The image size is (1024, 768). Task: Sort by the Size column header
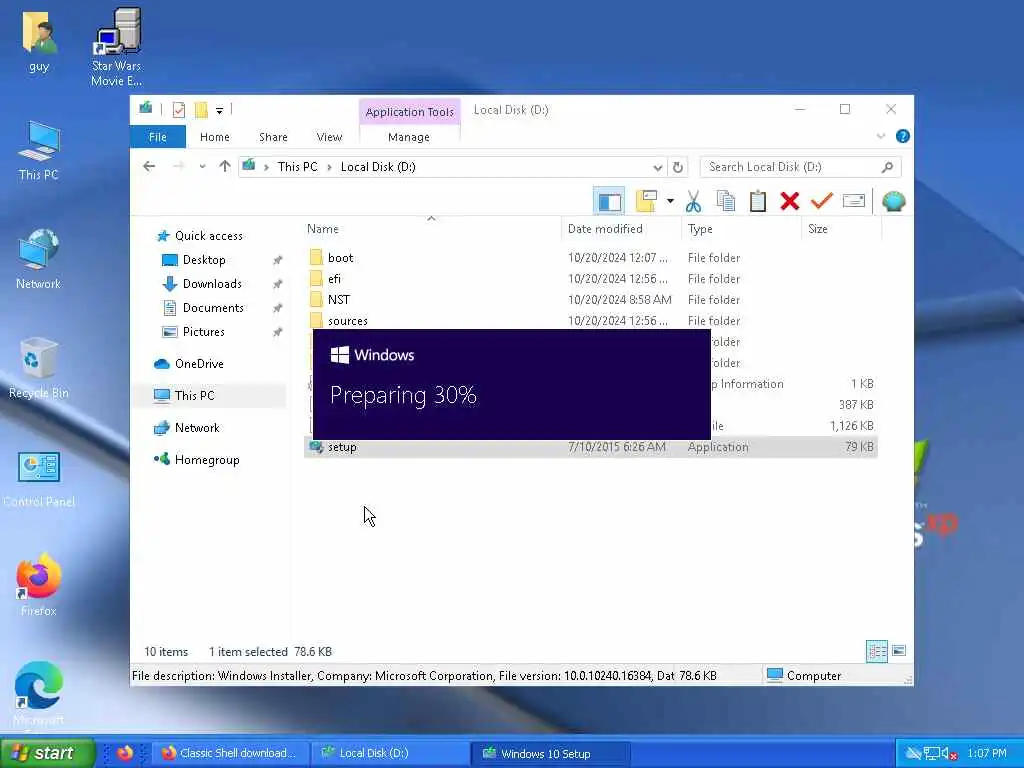point(841,229)
